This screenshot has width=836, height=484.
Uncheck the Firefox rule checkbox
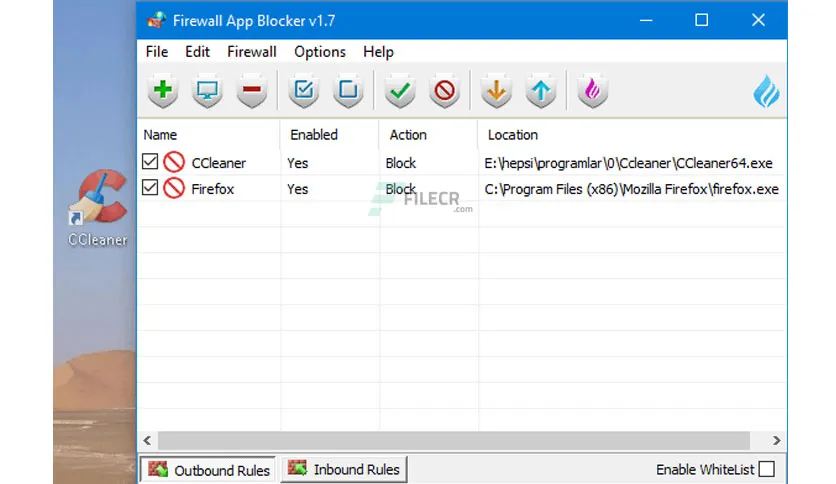150,188
